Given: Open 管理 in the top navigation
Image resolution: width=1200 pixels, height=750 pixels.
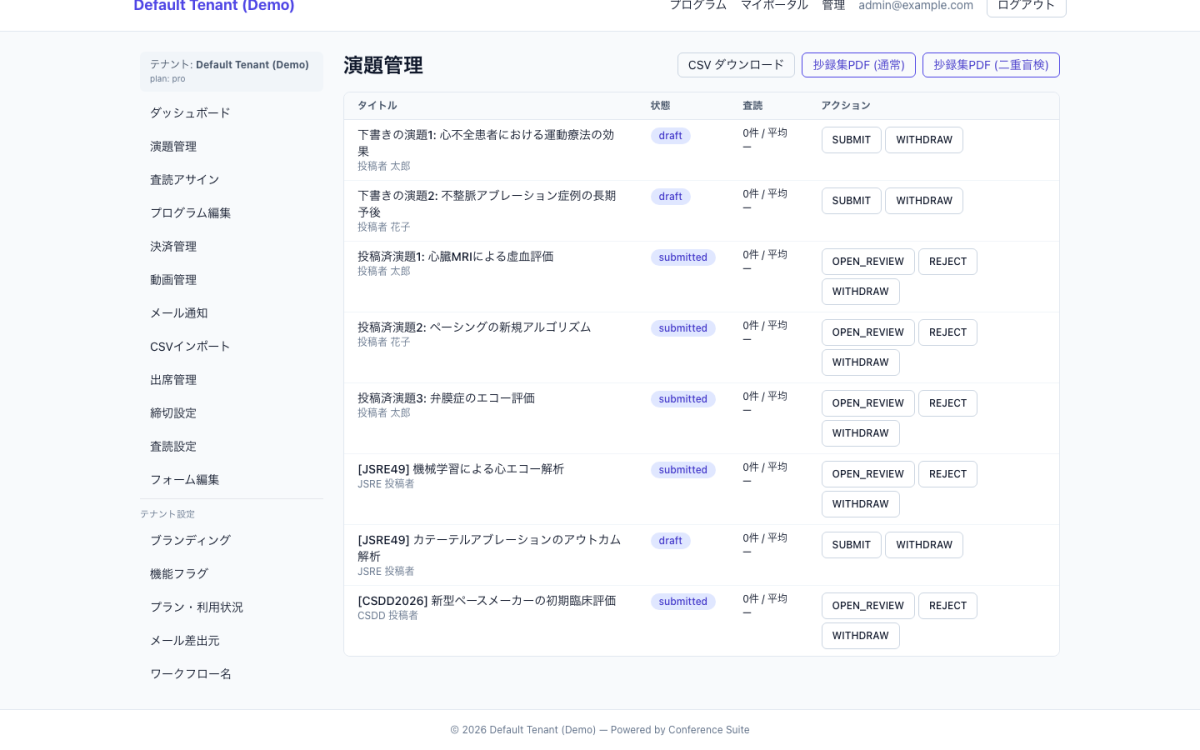Looking at the screenshot, I should pyautogui.click(x=833, y=5).
